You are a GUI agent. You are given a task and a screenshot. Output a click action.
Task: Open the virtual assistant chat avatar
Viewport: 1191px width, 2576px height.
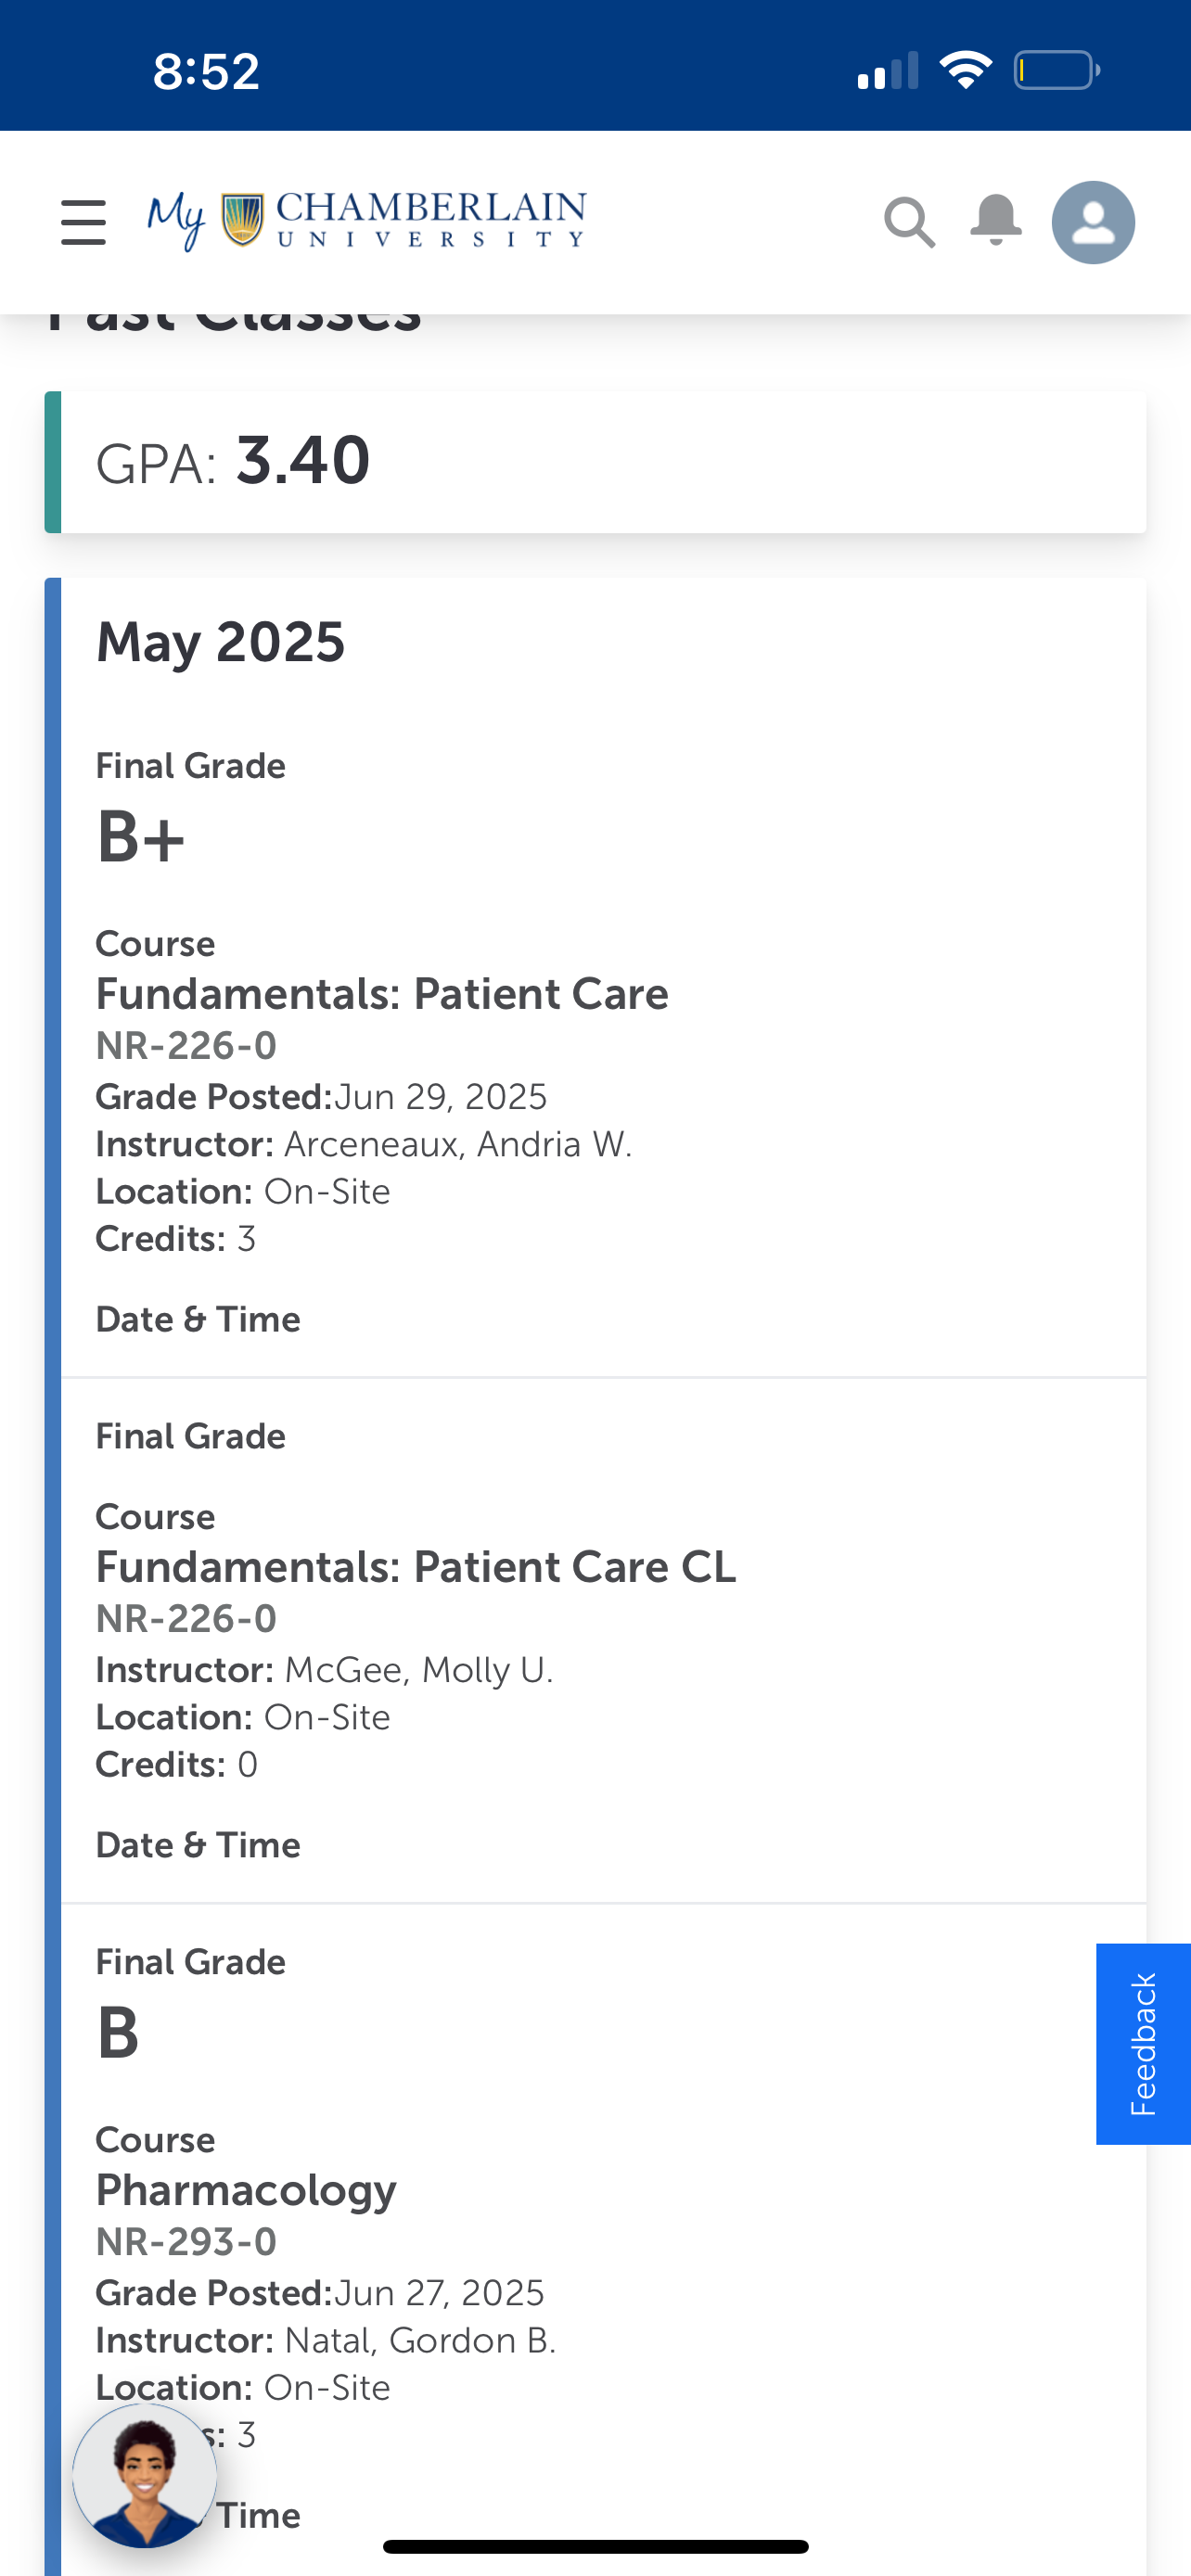pos(145,2476)
